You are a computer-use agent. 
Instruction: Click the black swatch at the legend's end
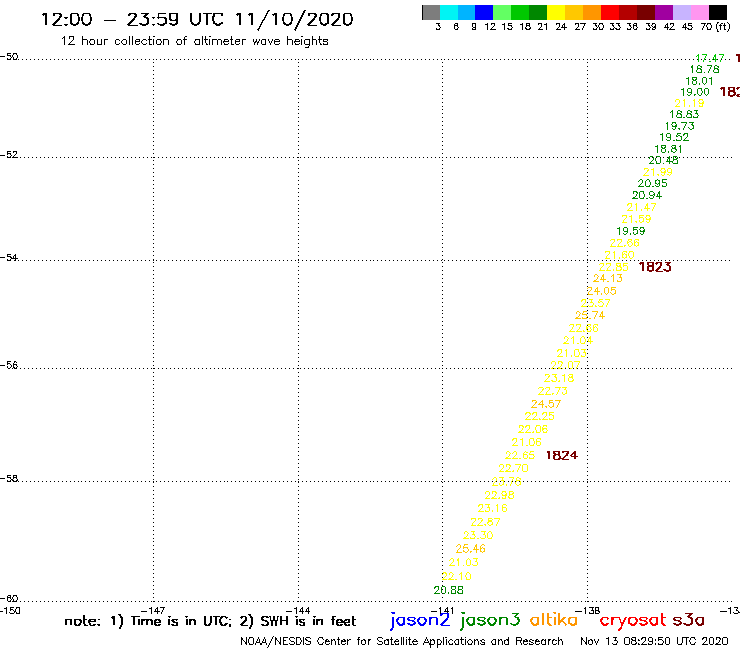(717, 12)
